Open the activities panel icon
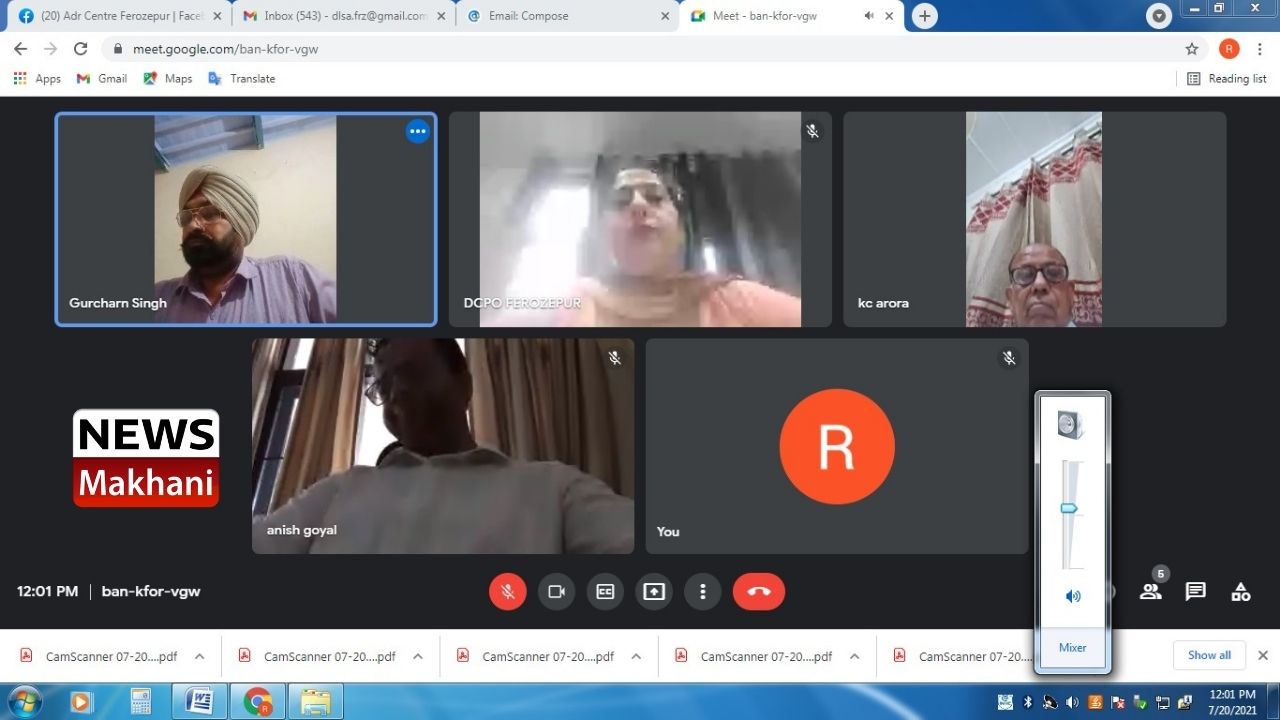This screenshot has height=720, width=1280. click(x=1240, y=592)
